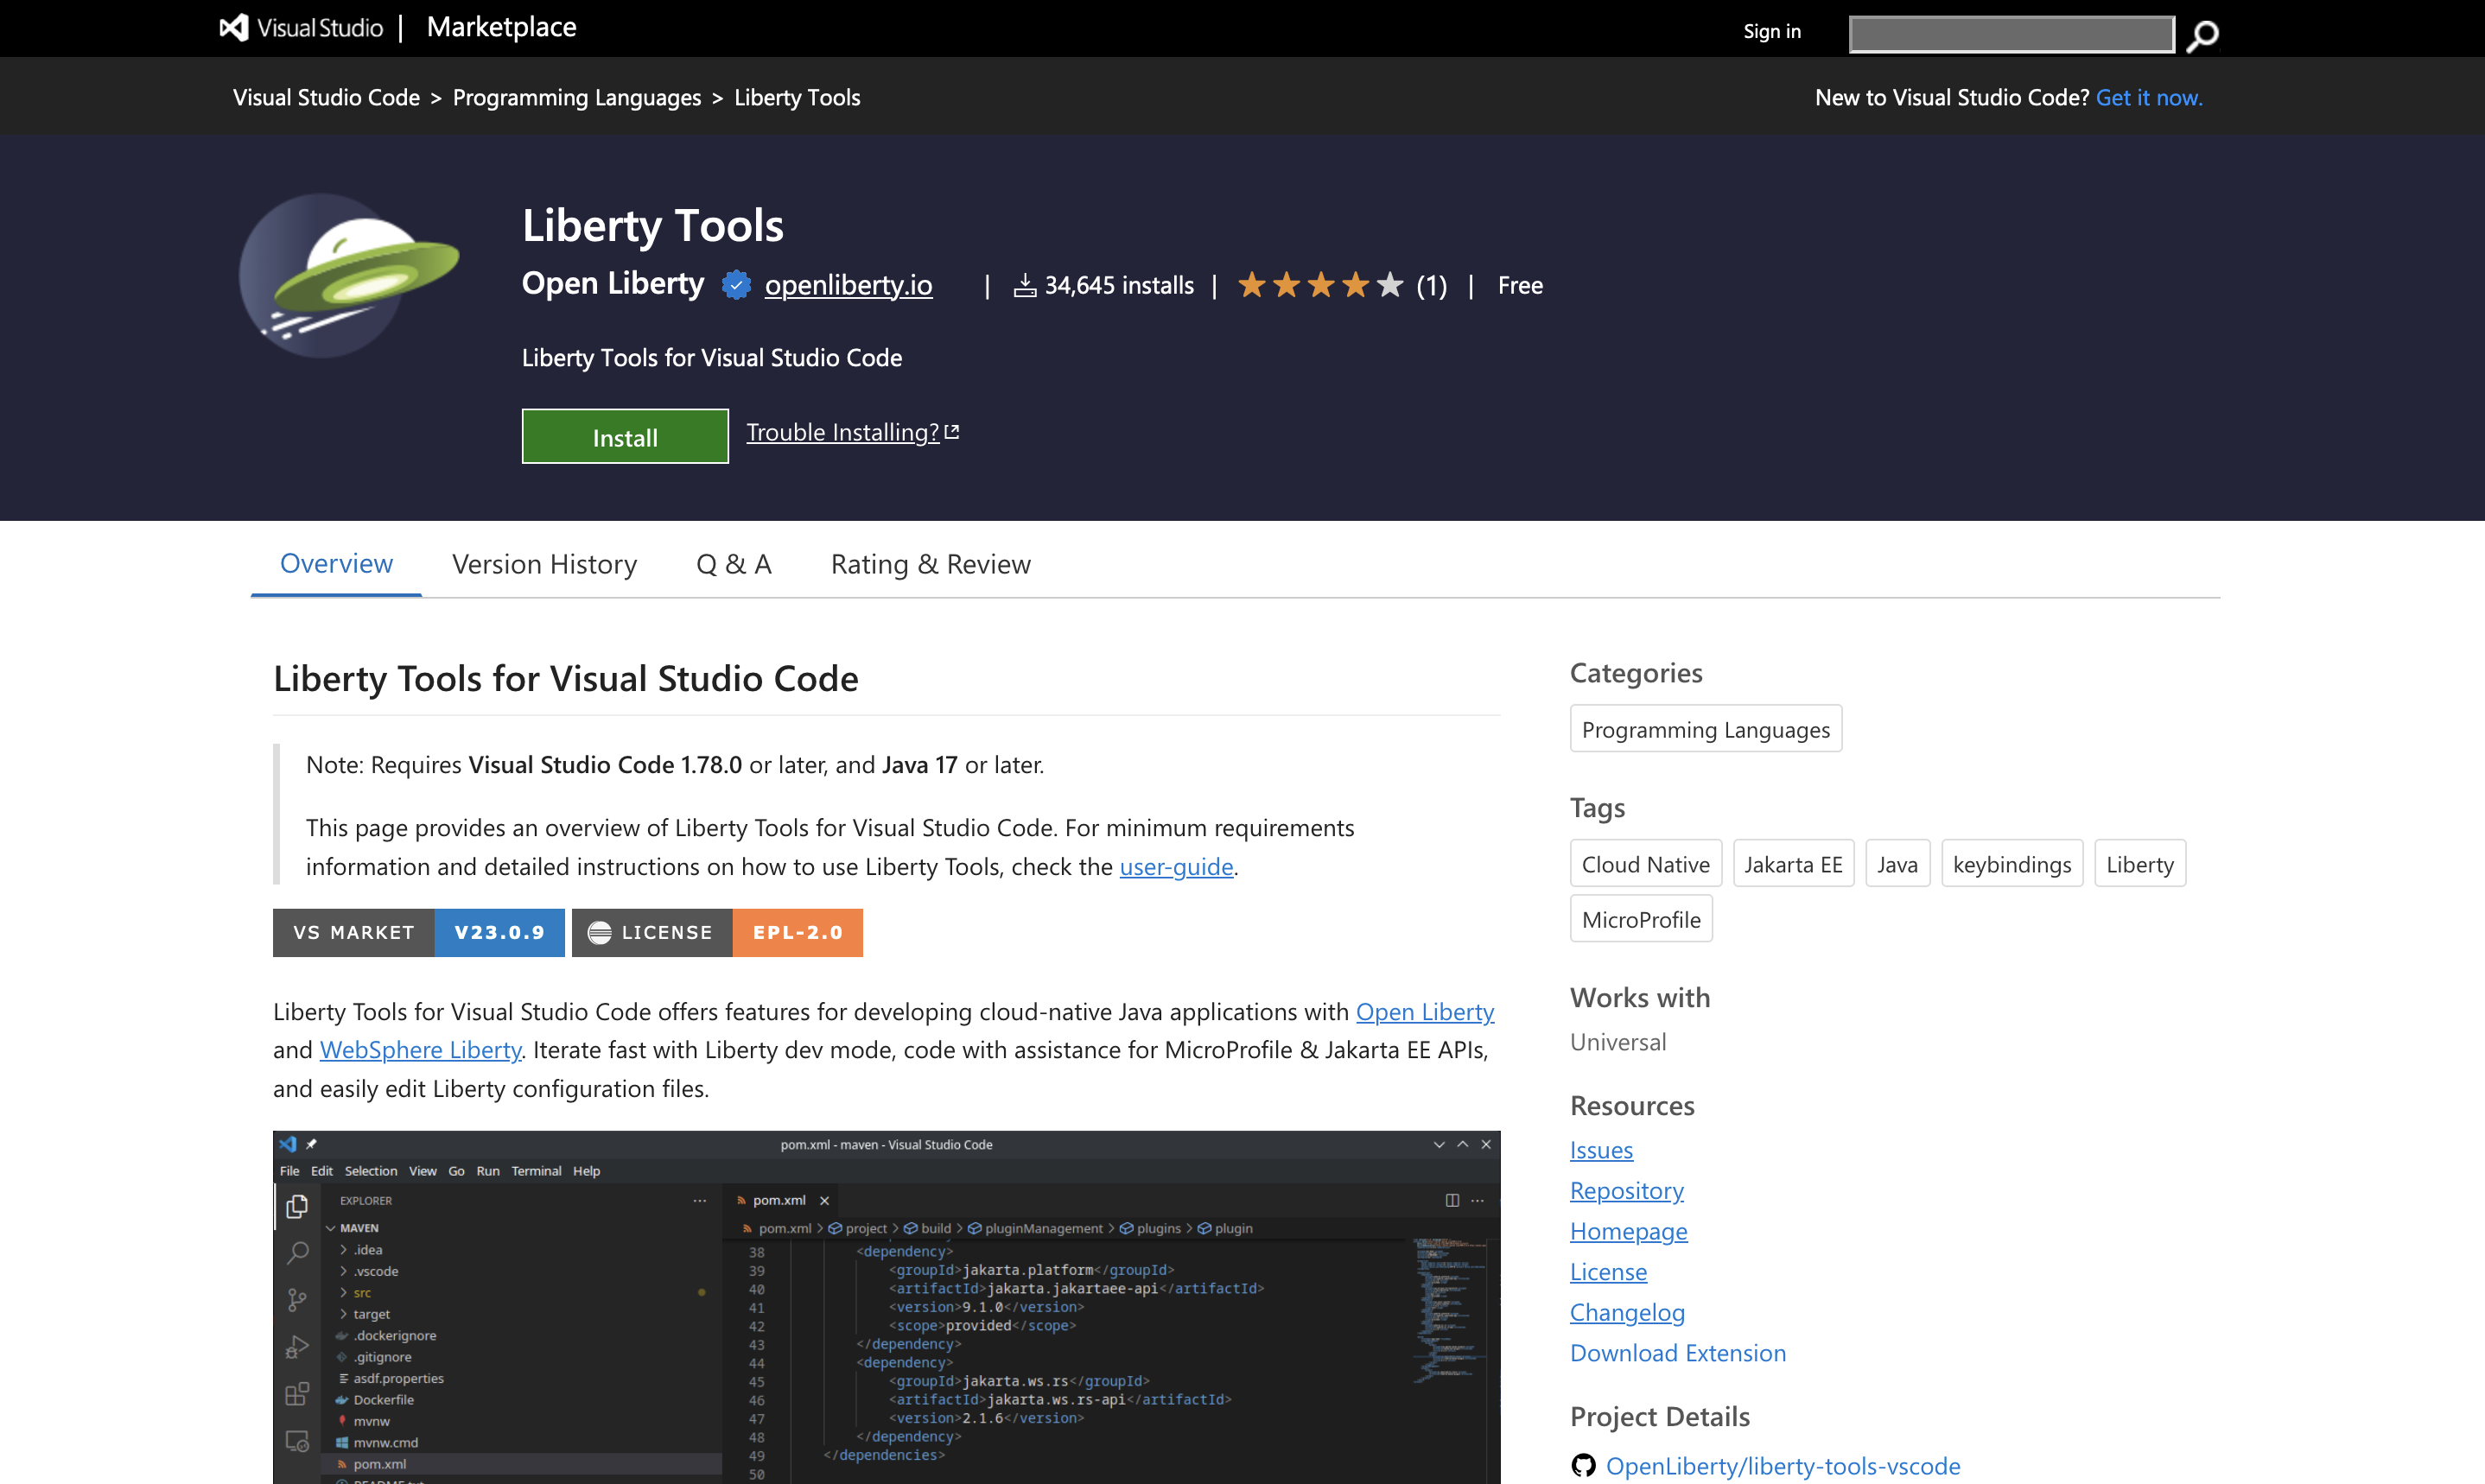
Task: Expand the Programming Languages category tag
Action: [1705, 726]
